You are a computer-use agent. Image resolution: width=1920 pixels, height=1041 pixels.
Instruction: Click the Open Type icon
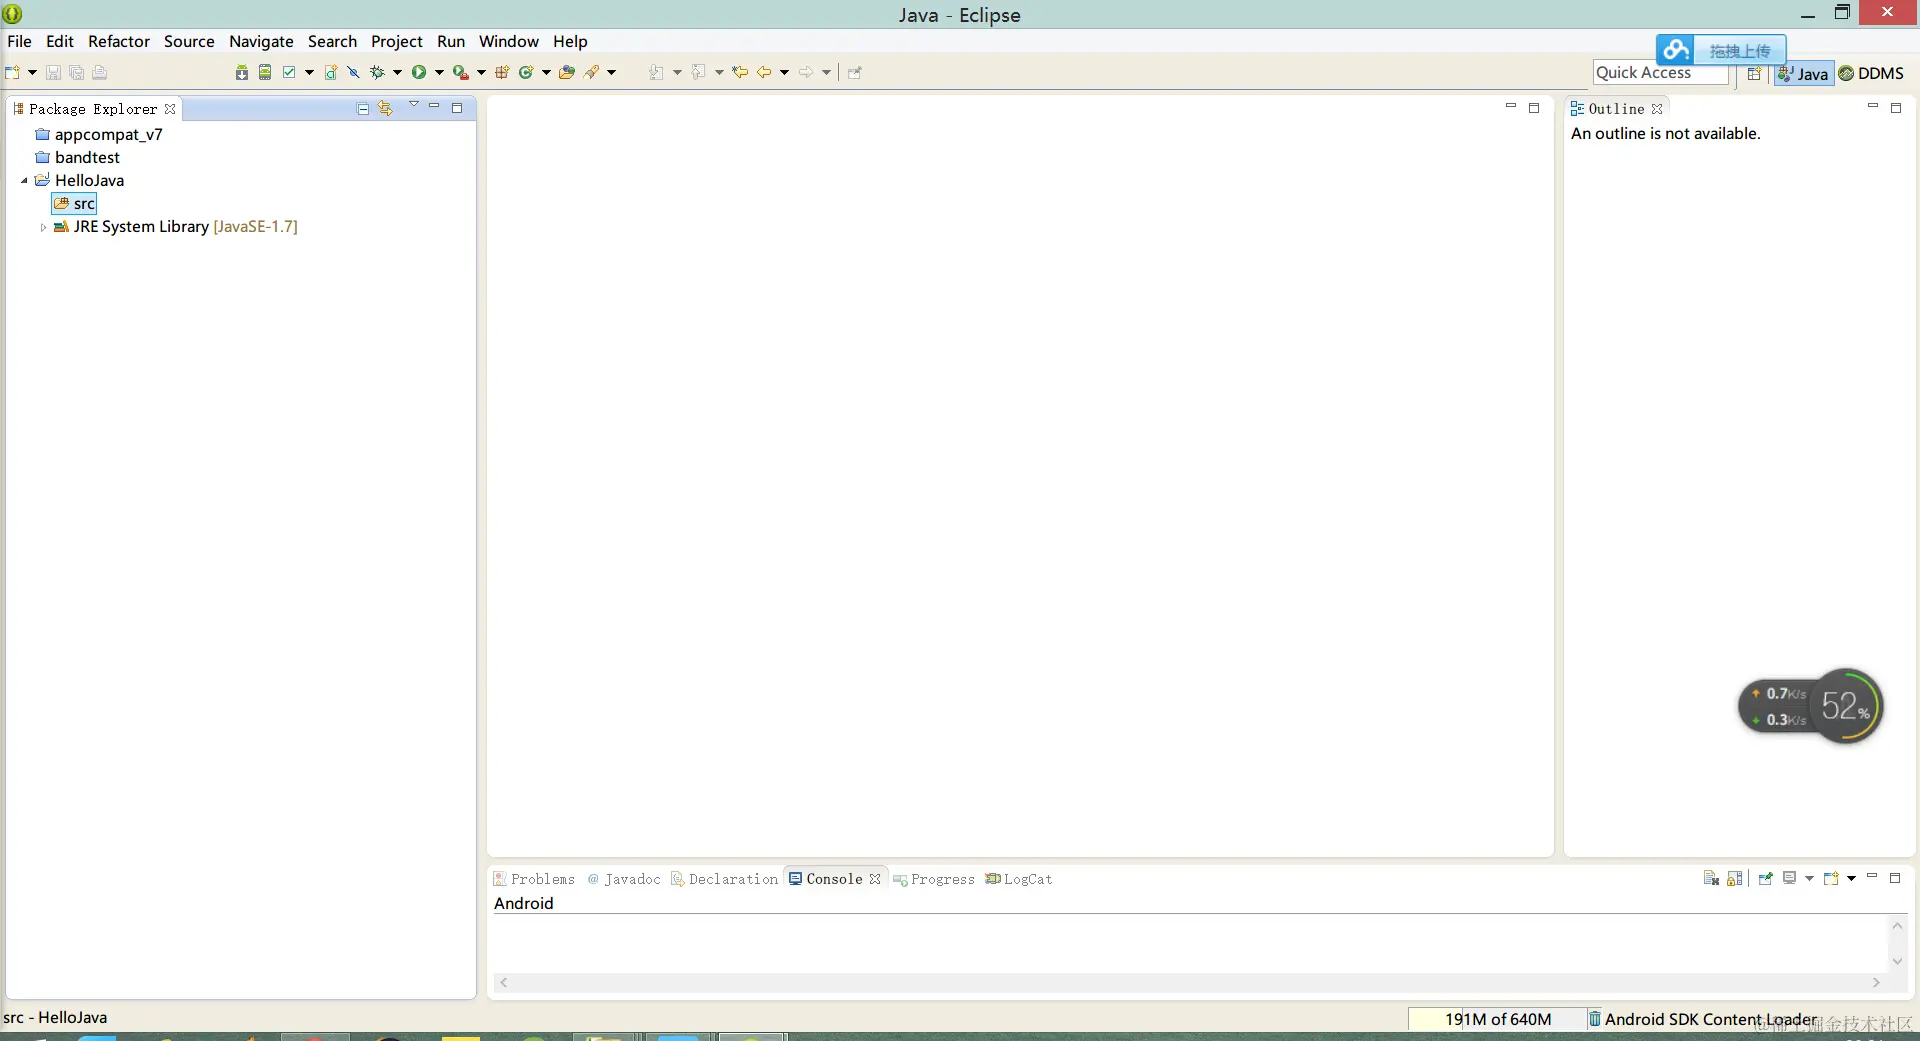[567, 72]
